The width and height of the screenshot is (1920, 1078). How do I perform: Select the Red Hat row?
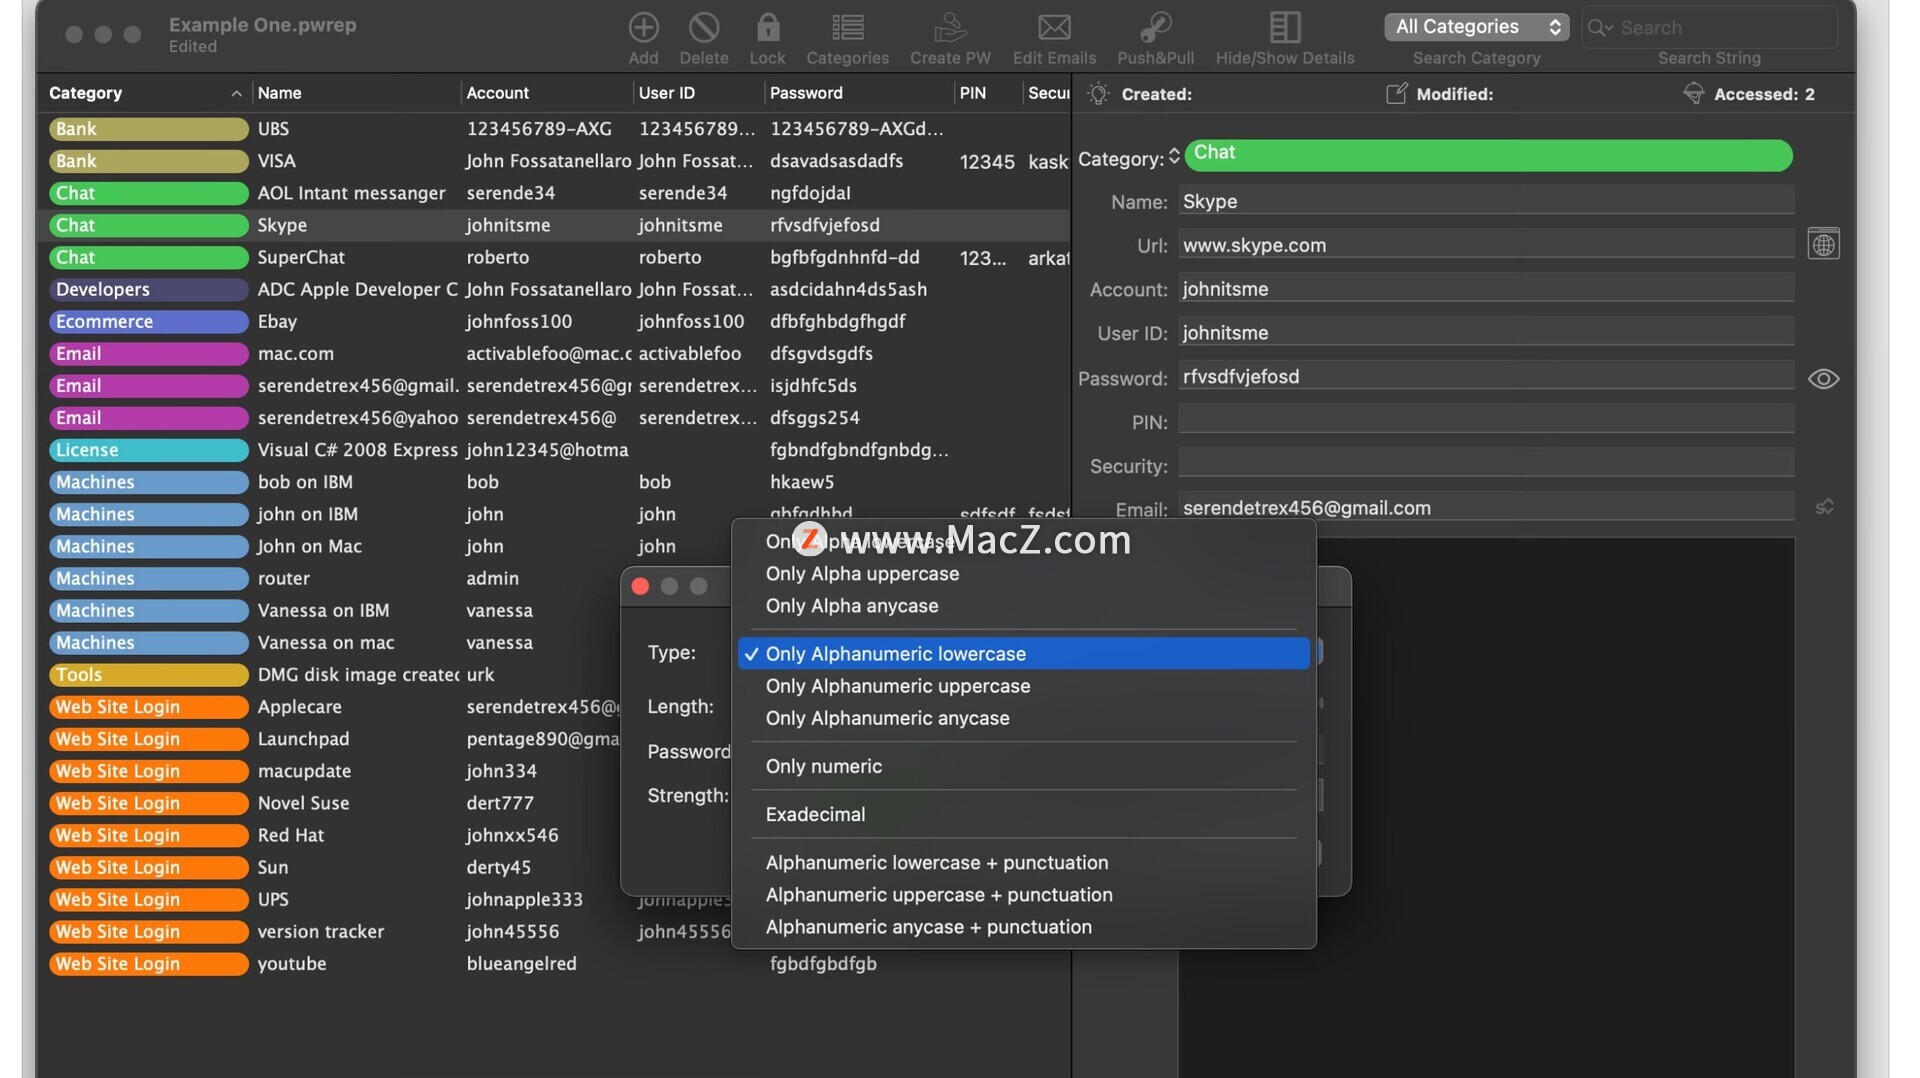click(330, 835)
